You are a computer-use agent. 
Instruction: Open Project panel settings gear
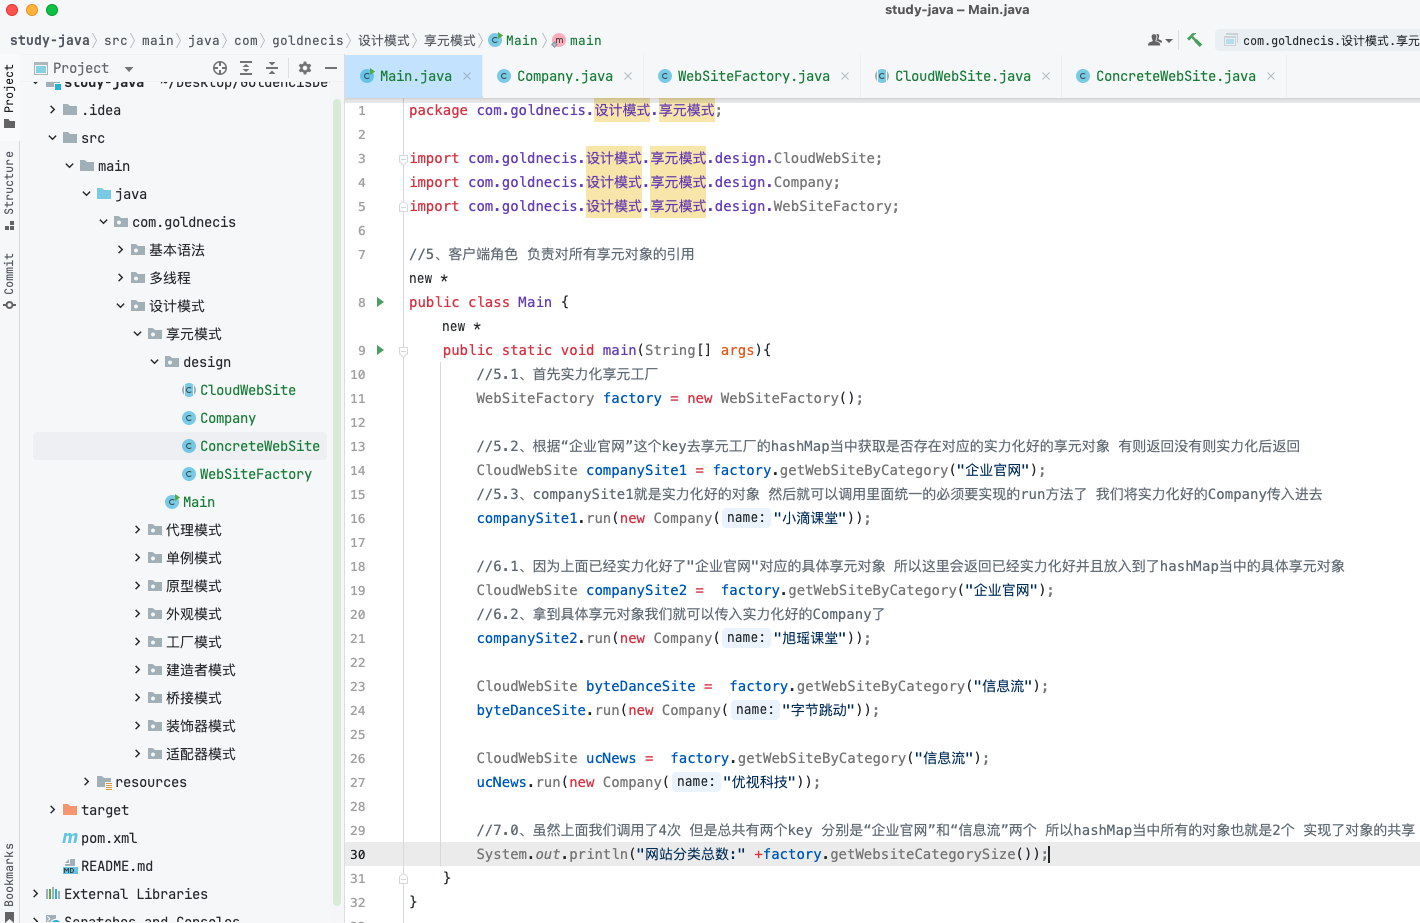[305, 68]
